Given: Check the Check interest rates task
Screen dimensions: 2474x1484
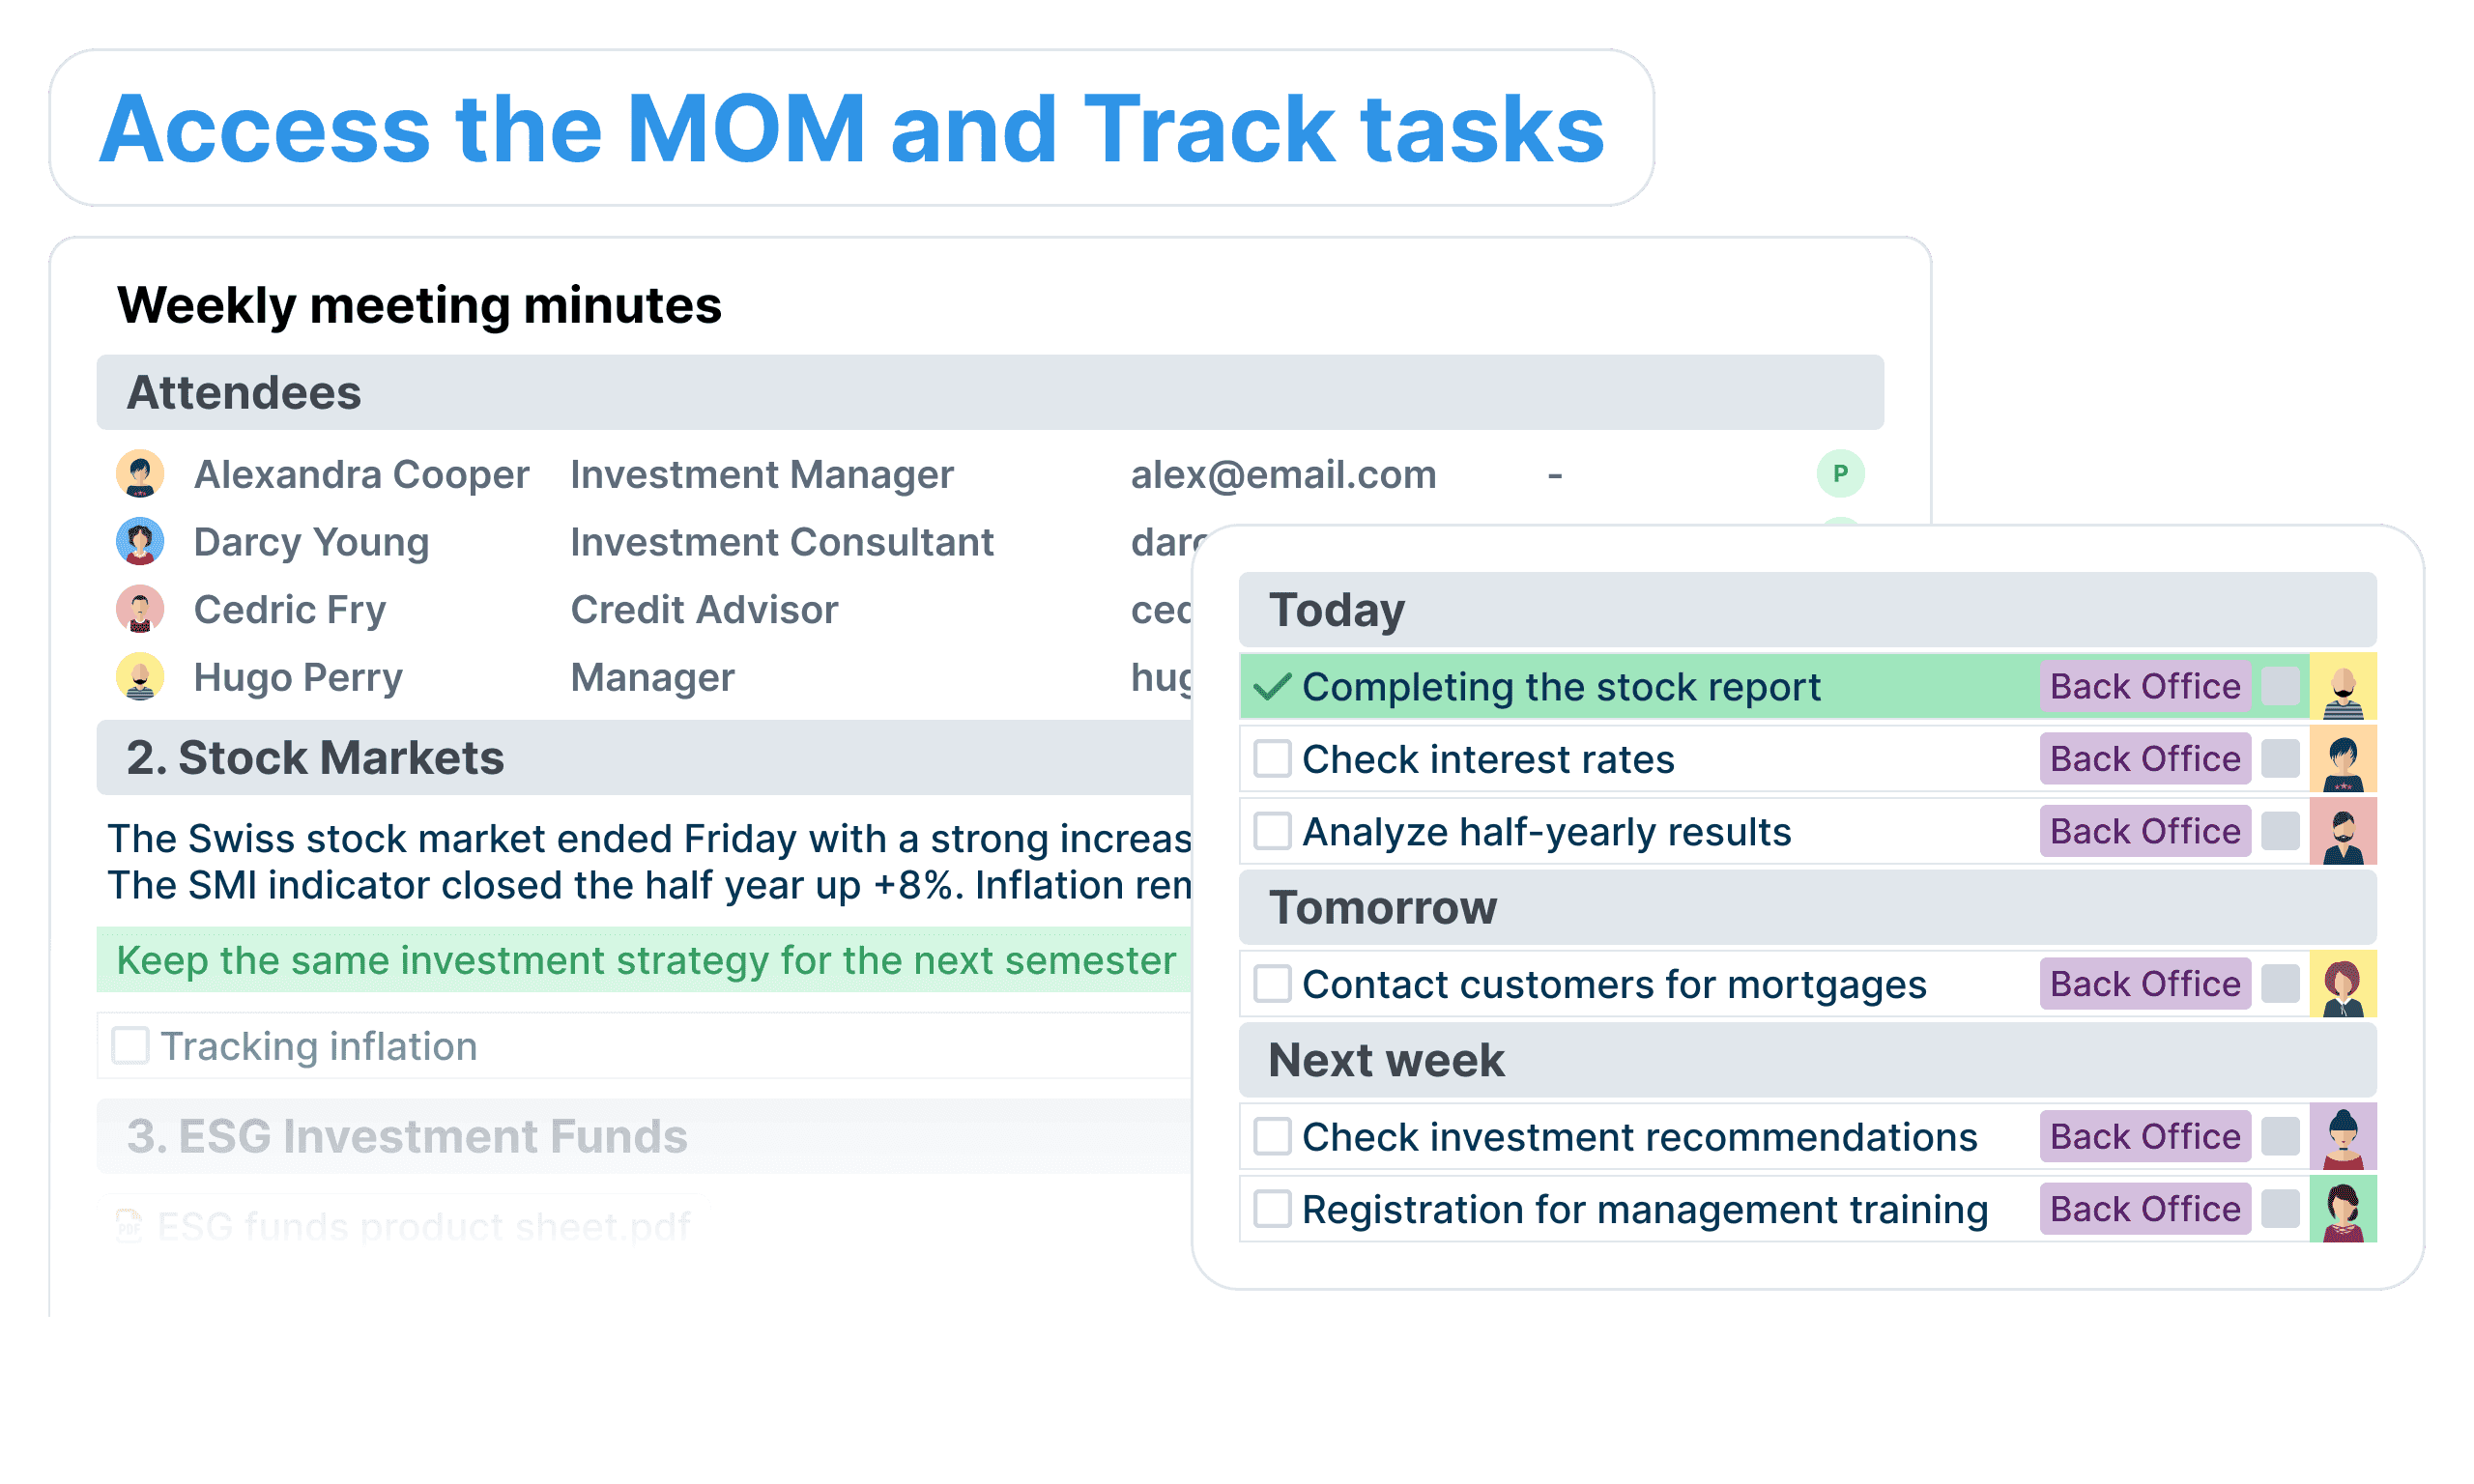Looking at the screenshot, I should point(1272,759).
